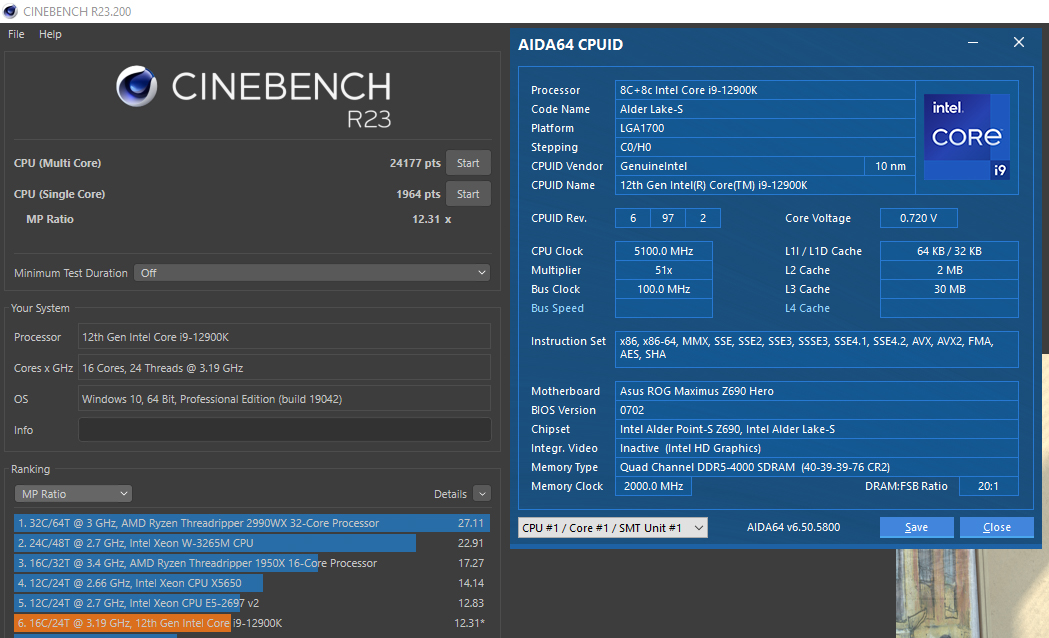Click the L4 Cache link label
Screen dimensions: 1049x638
pyautogui.click(x=807, y=308)
